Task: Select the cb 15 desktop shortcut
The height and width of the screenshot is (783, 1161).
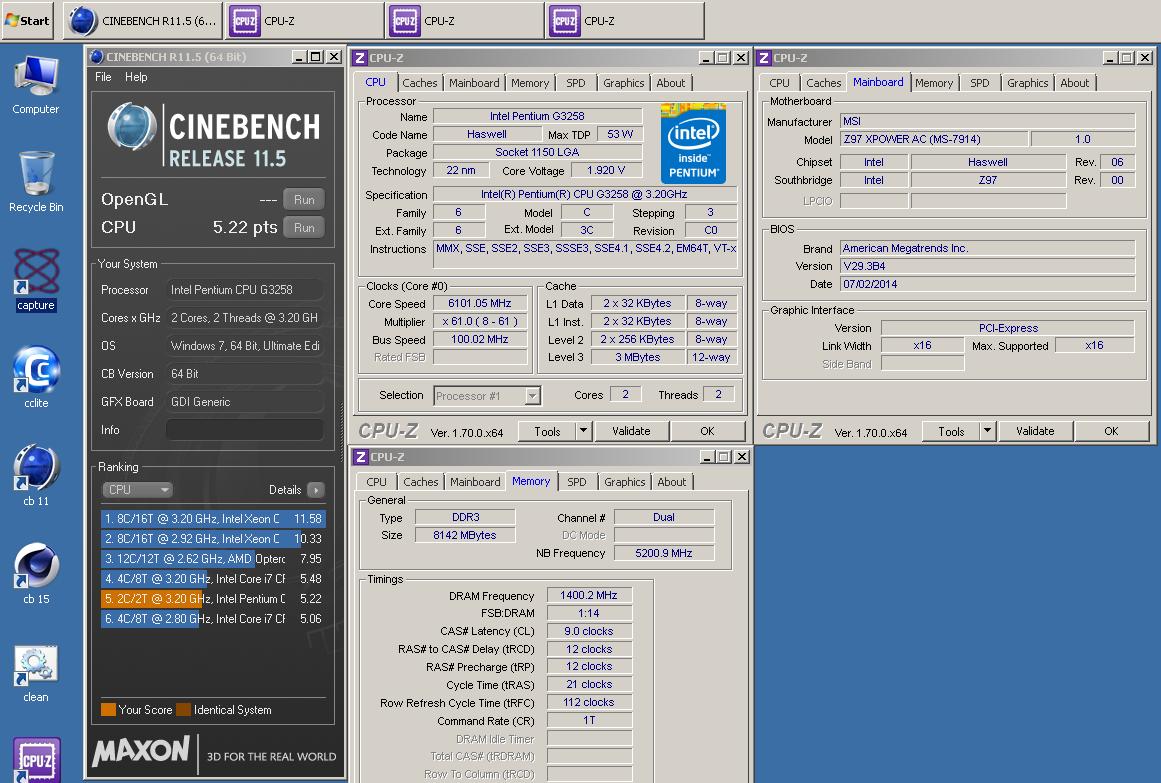Action: pos(36,573)
